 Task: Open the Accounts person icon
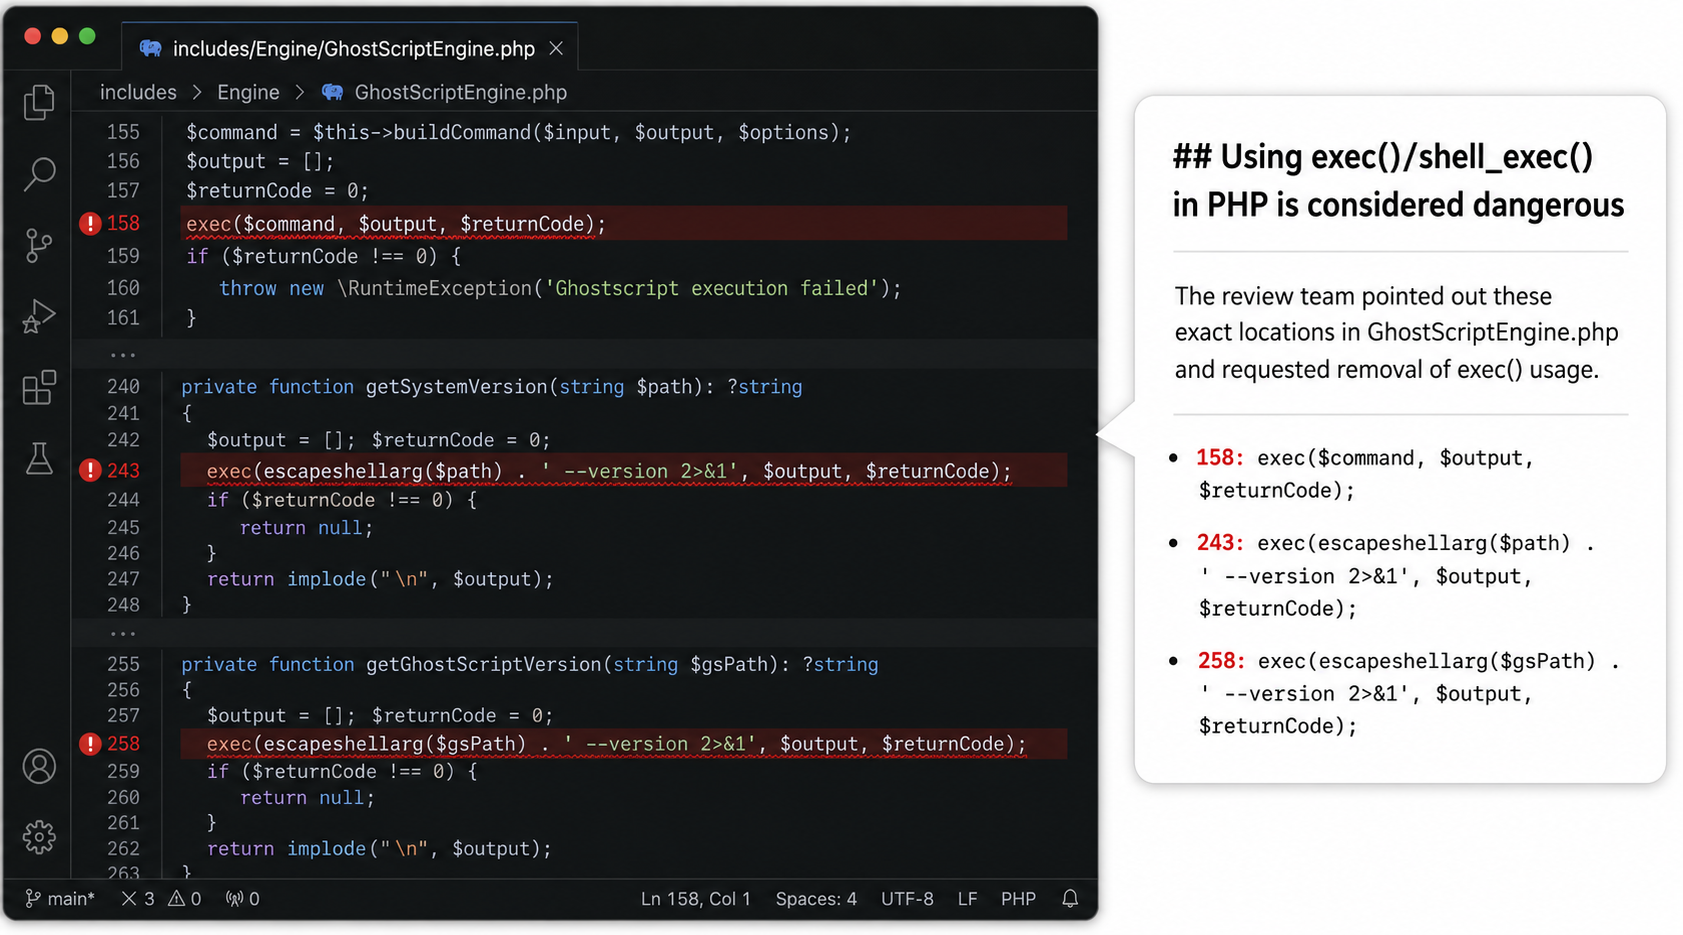tap(39, 767)
